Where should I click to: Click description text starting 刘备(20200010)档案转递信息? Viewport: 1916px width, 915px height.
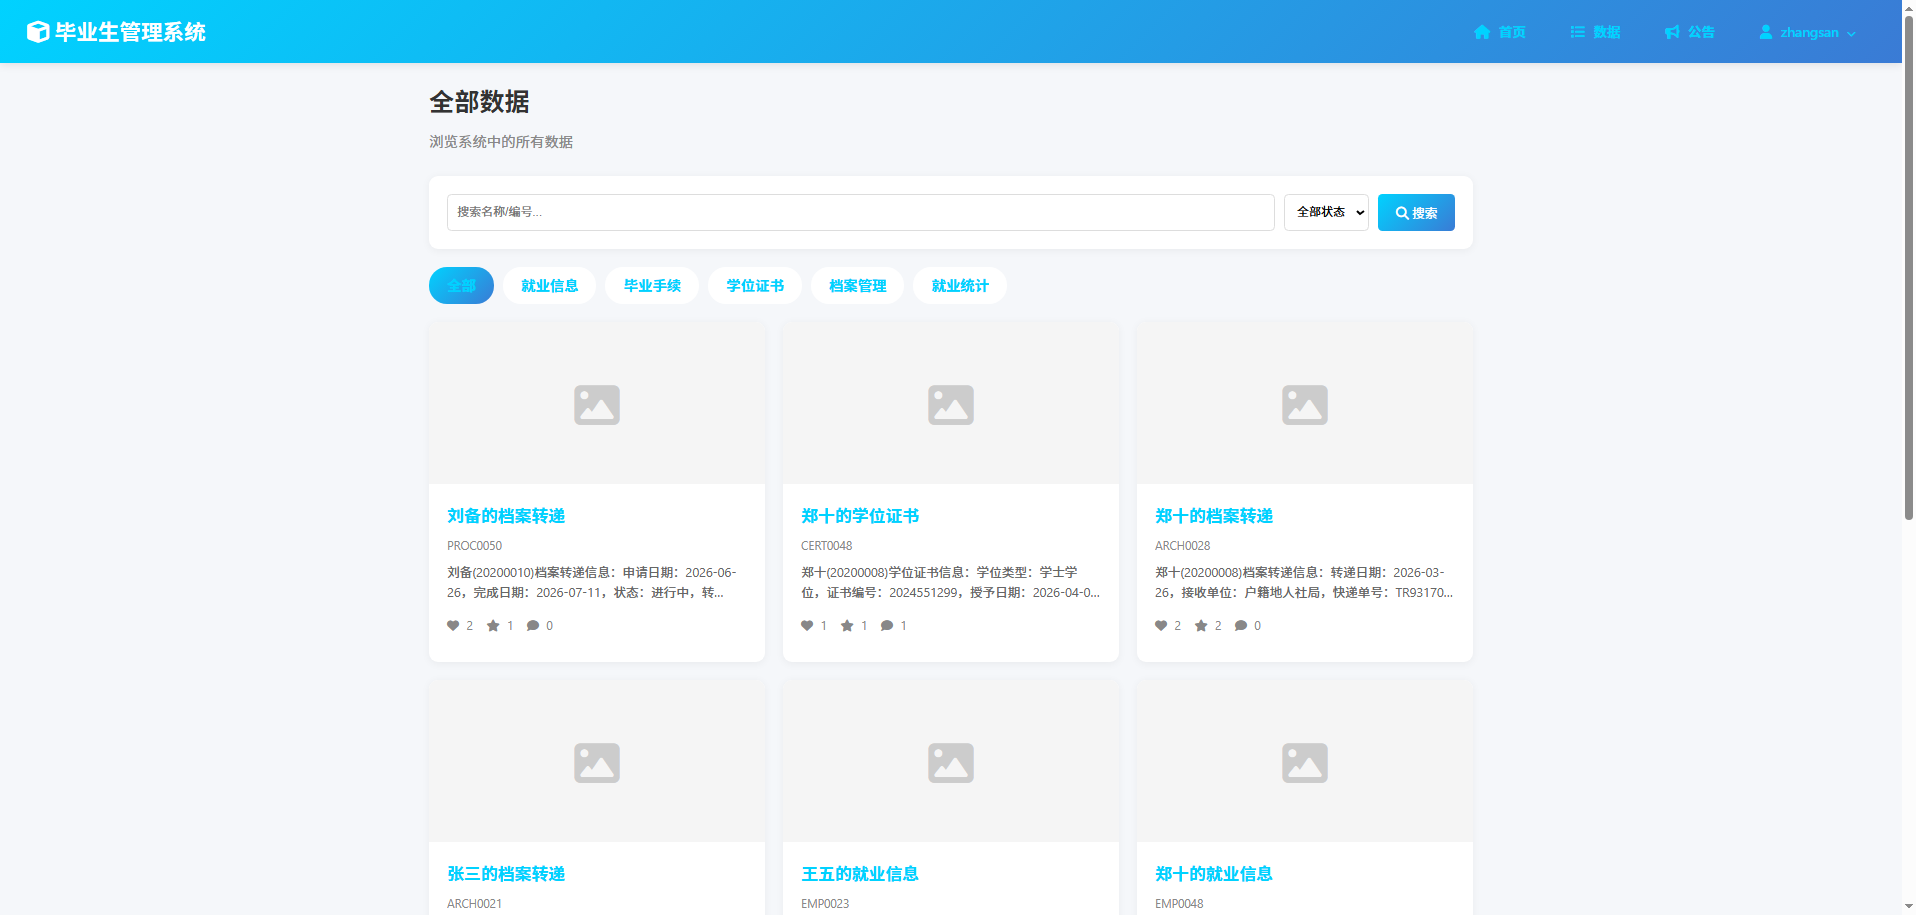pyautogui.click(x=592, y=583)
